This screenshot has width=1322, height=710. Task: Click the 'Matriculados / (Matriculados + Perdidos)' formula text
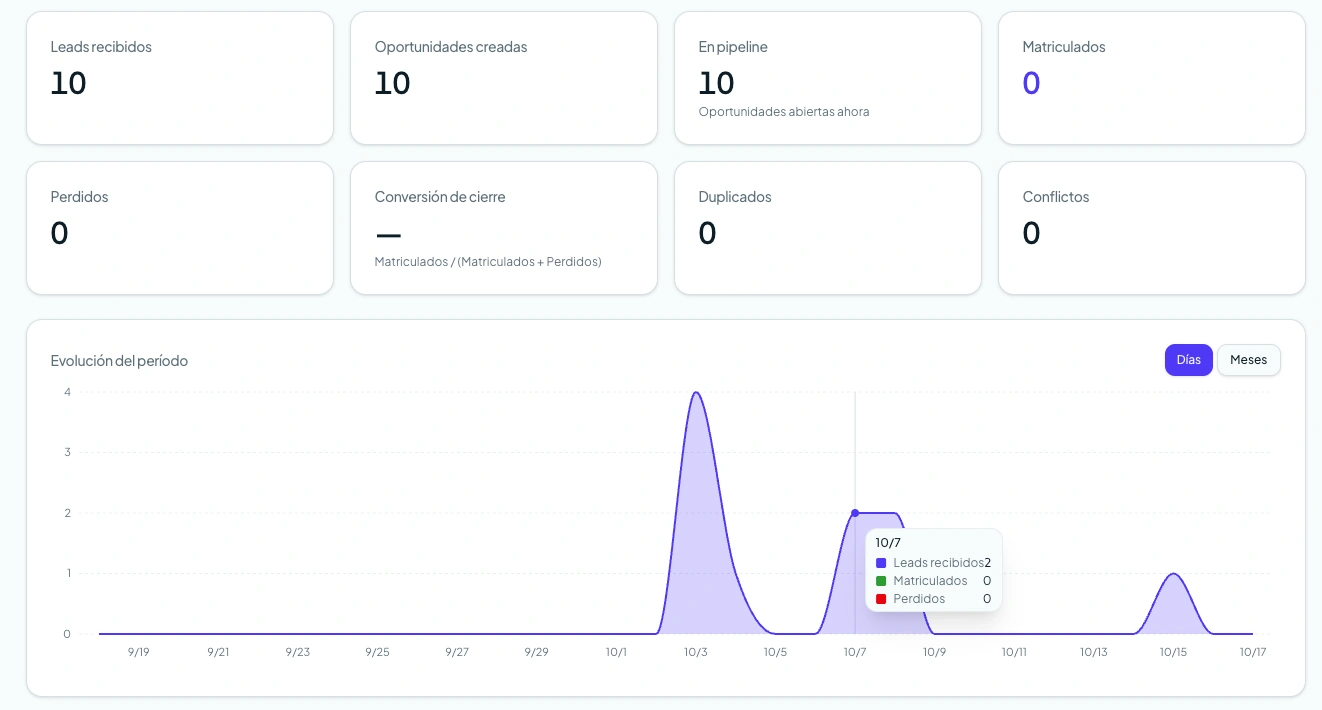(488, 262)
